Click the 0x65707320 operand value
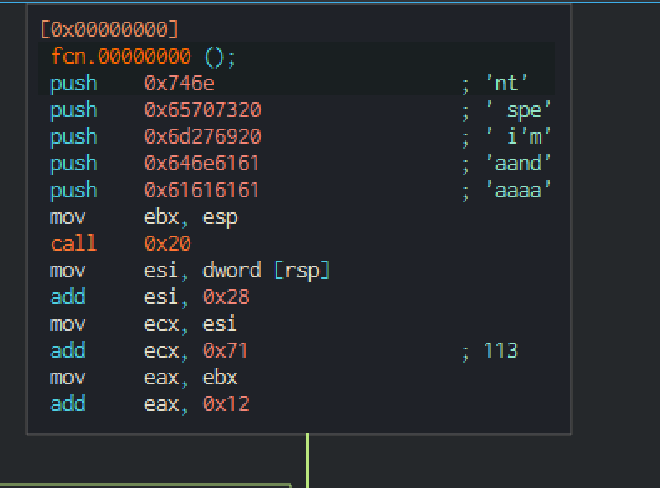 202,110
